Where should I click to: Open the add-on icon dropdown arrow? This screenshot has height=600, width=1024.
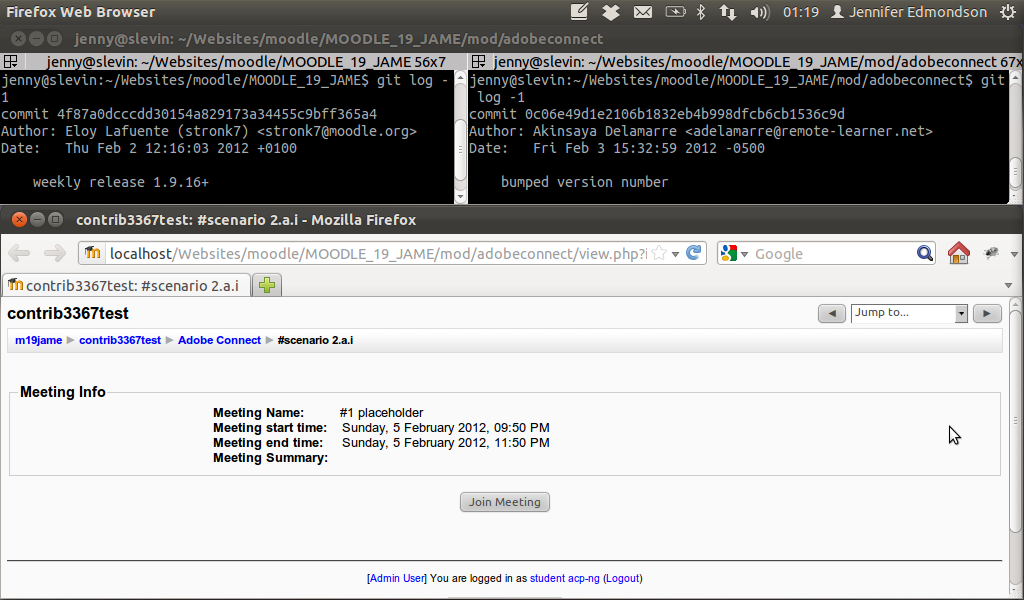1014,254
